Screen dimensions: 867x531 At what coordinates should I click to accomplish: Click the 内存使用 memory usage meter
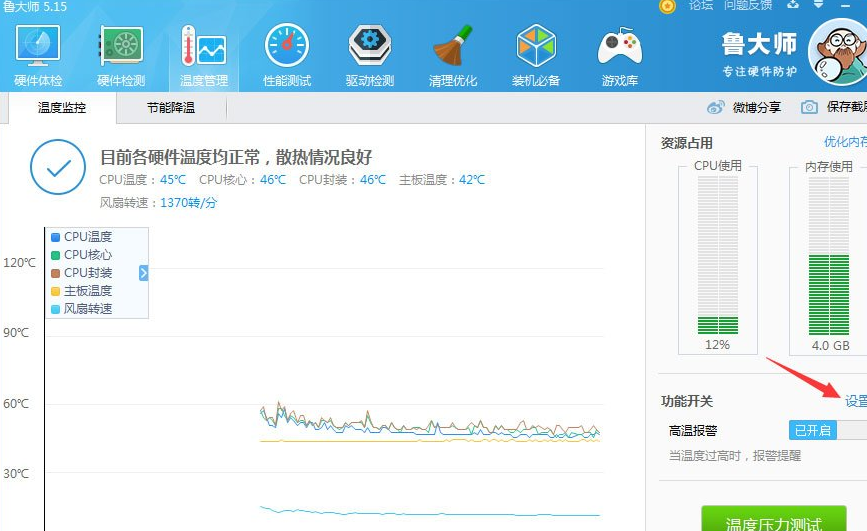point(829,256)
